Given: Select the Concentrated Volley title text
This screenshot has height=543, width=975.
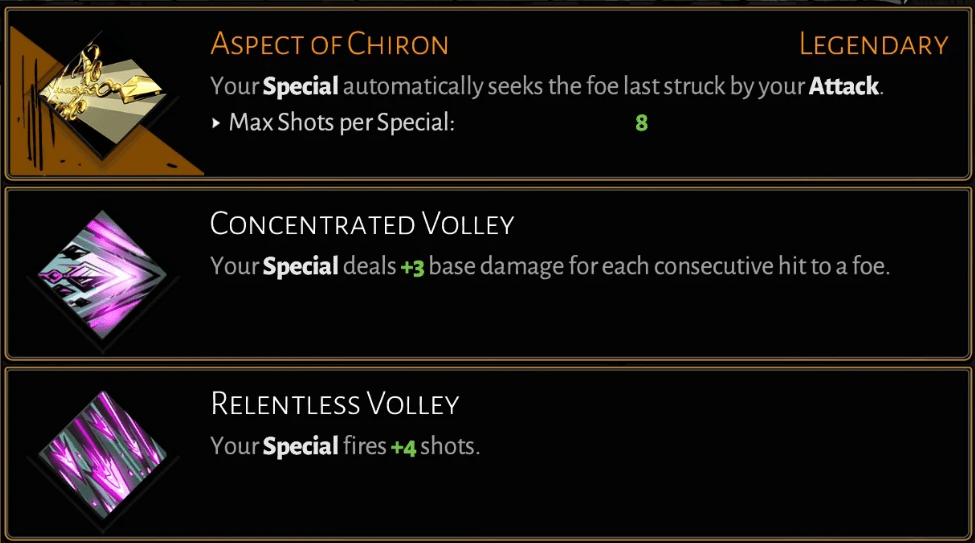Looking at the screenshot, I should tap(361, 224).
